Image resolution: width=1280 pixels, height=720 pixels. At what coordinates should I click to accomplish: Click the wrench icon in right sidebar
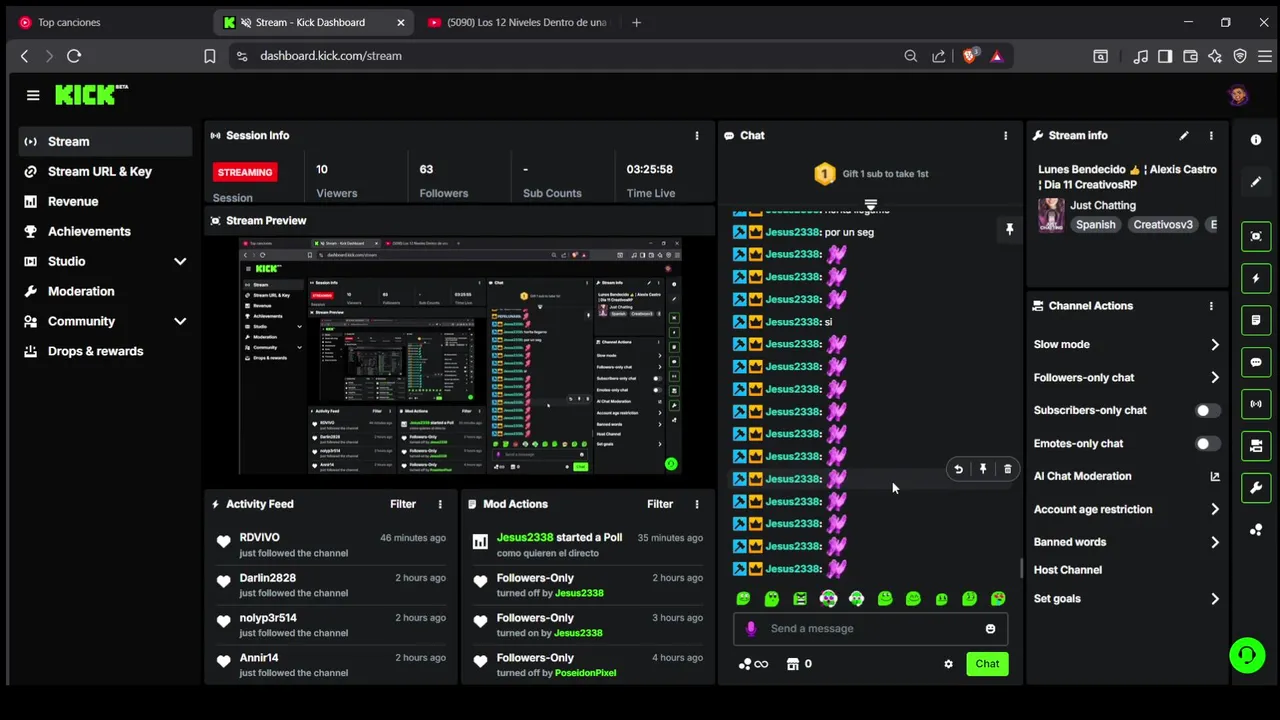(1256, 488)
